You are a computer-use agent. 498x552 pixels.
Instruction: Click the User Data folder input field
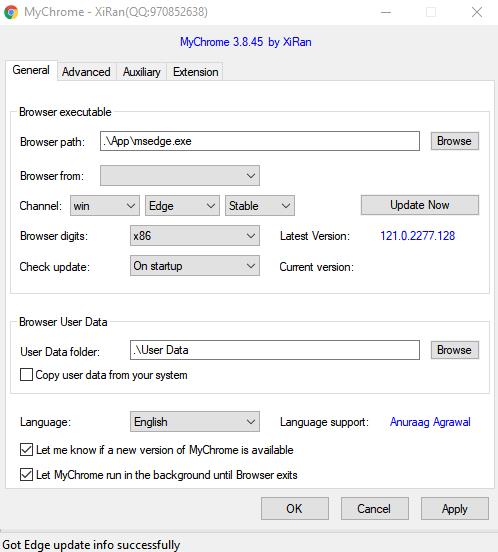(x=275, y=350)
